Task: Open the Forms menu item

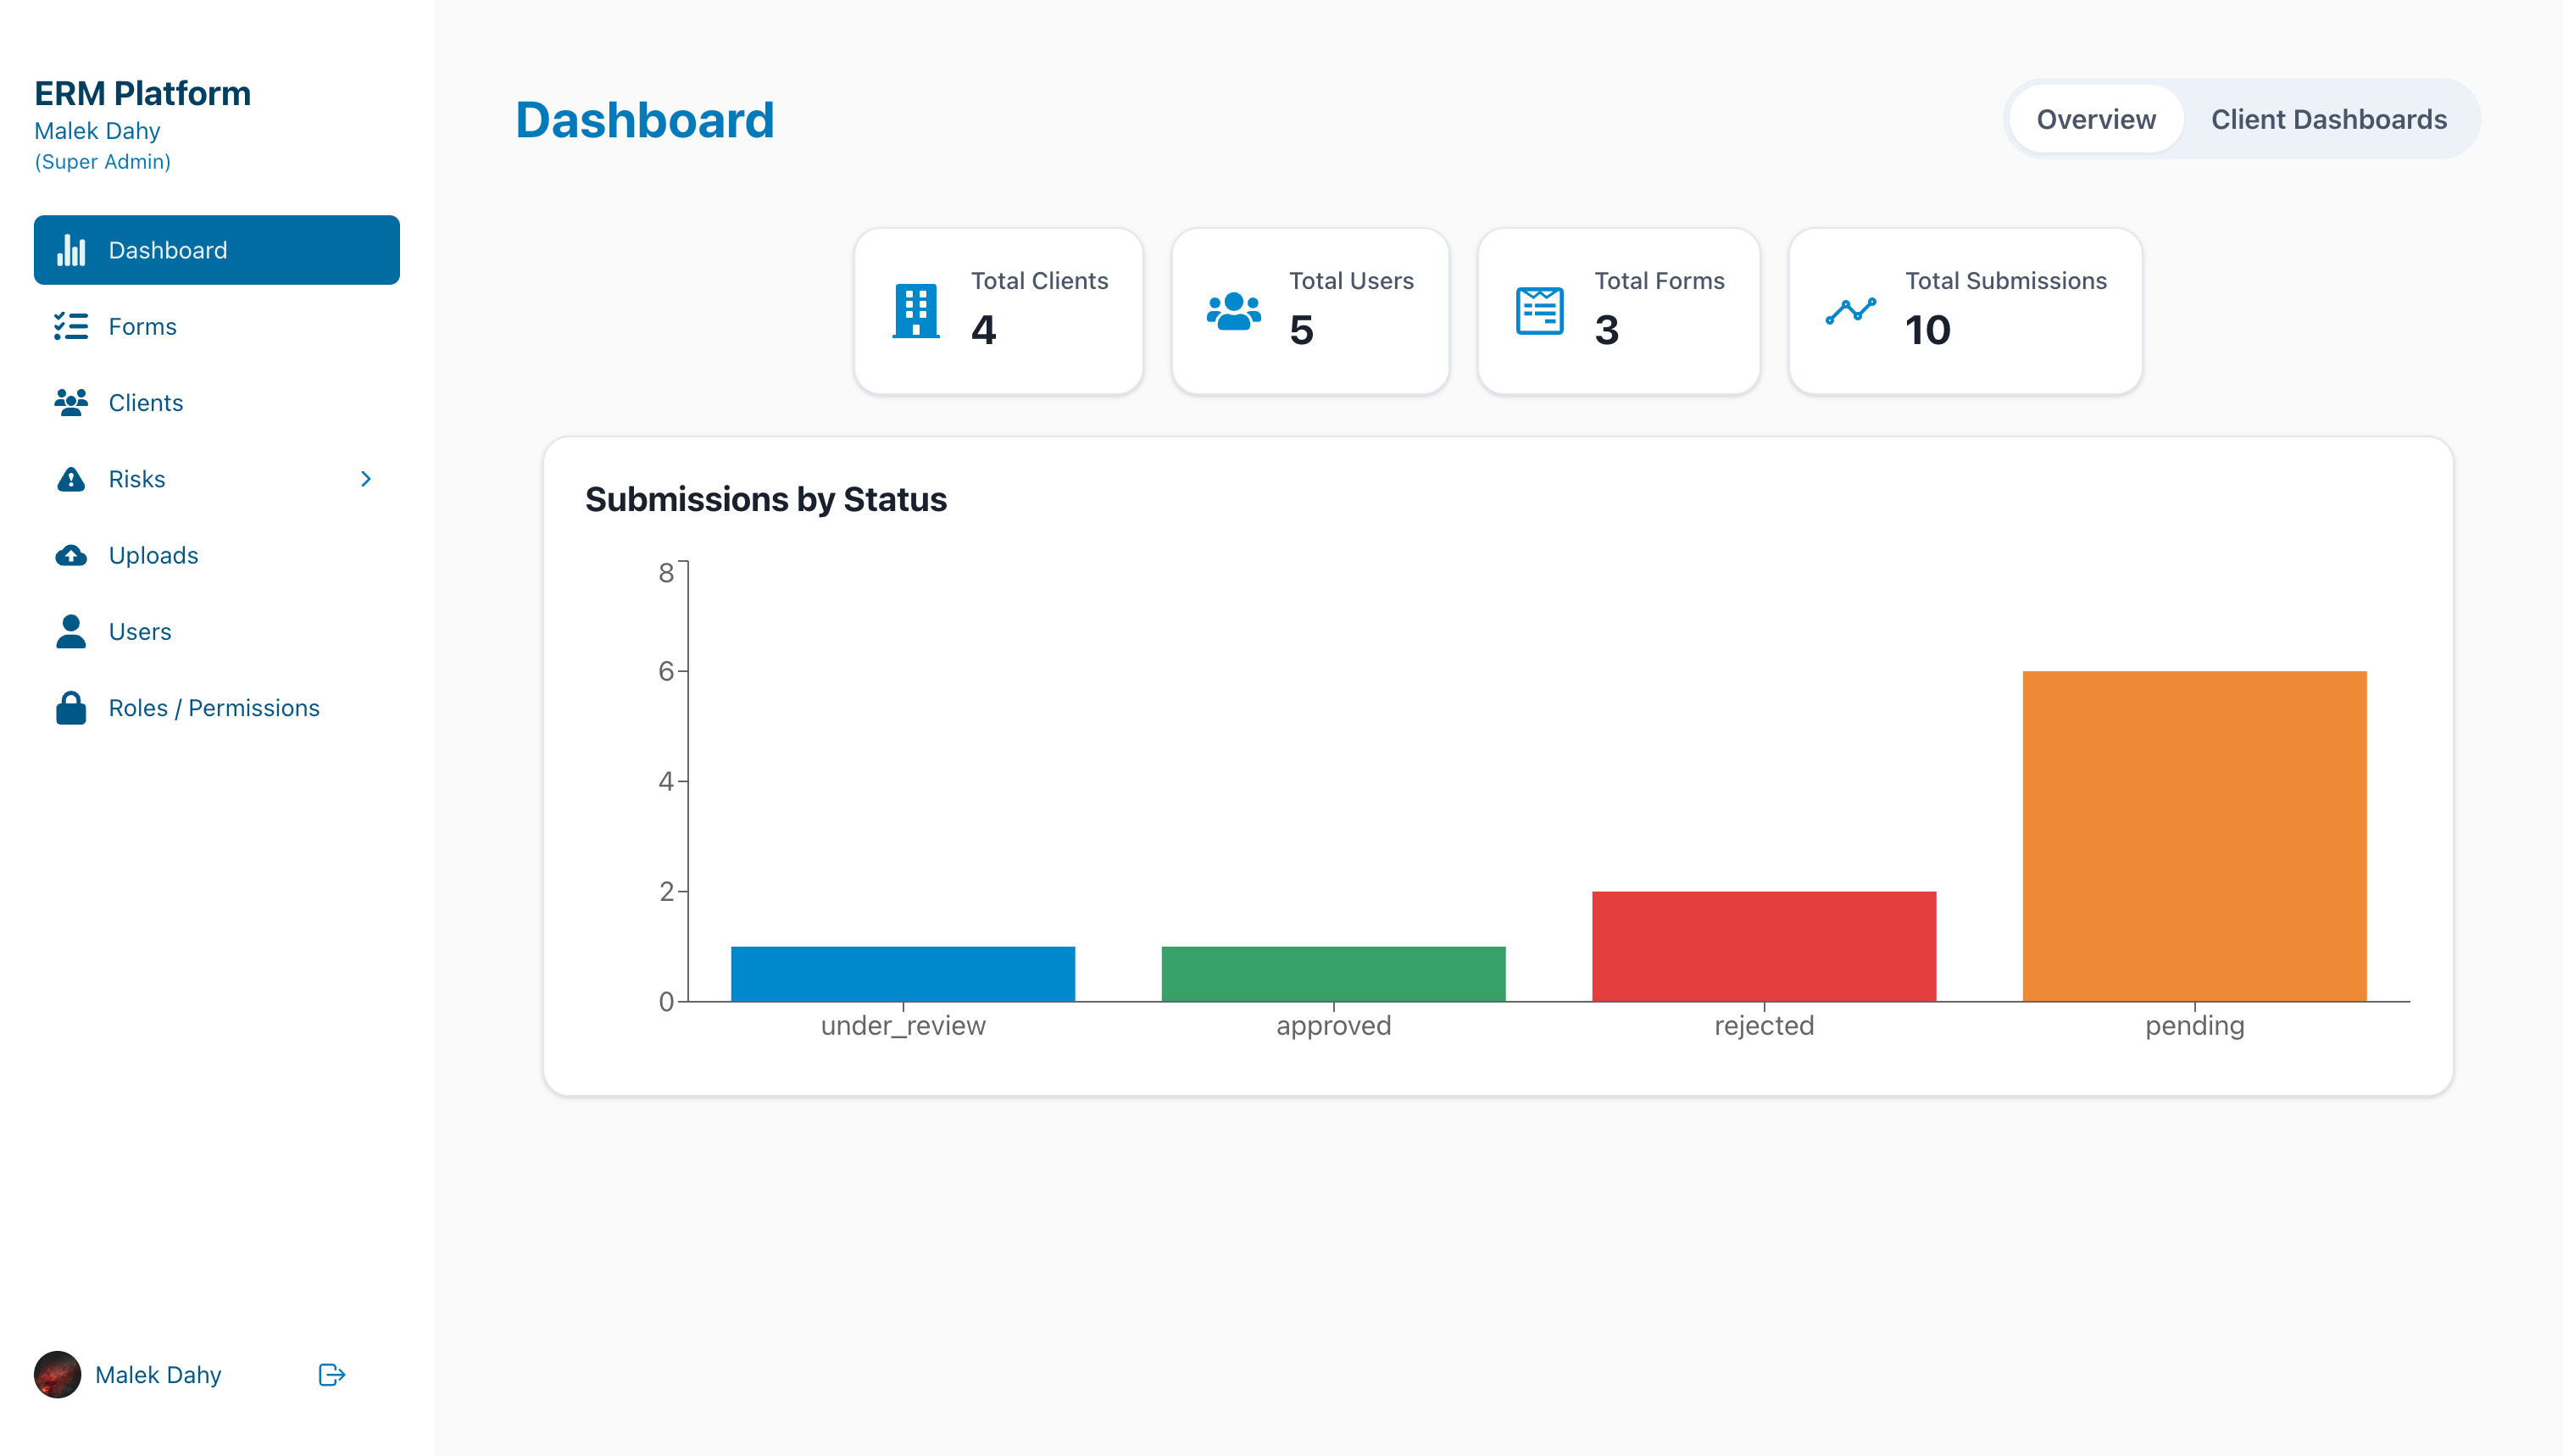Action: click(x=217, y=326)
